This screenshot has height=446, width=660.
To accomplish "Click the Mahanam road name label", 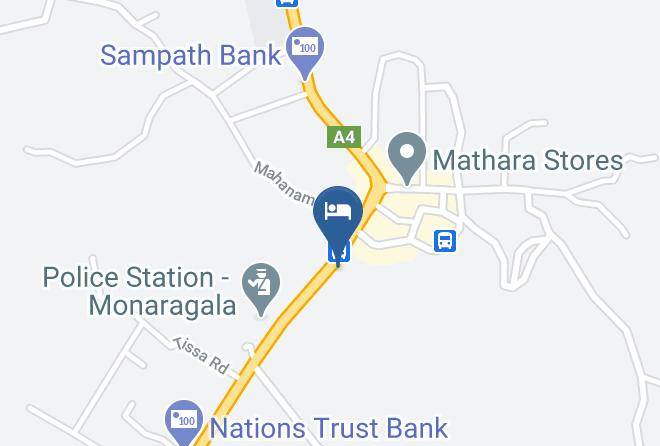I will click(285, 183).
